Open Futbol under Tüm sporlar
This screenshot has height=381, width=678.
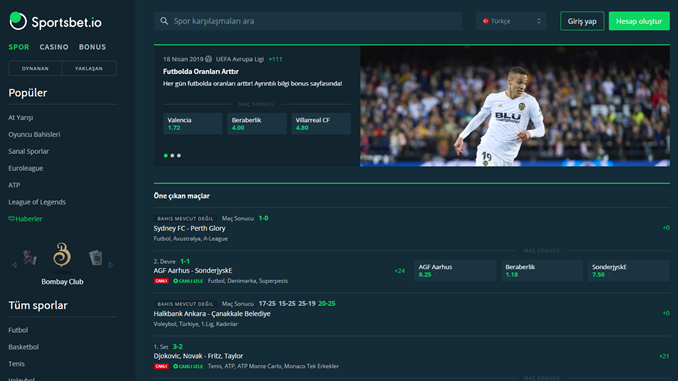pyautogui.click(x=18, y=330)
